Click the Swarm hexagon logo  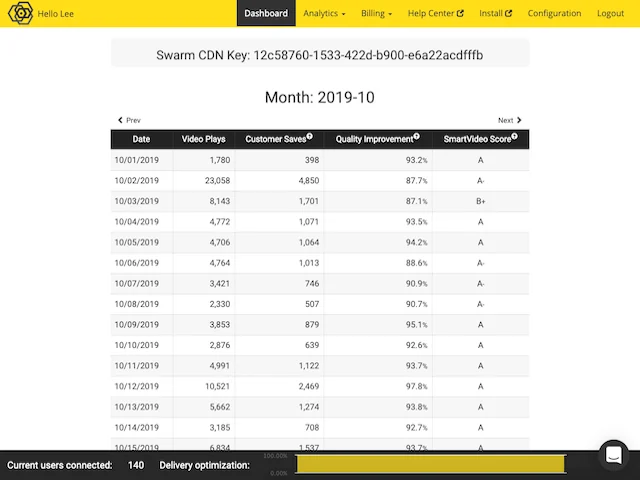click(x=21, y=13)
